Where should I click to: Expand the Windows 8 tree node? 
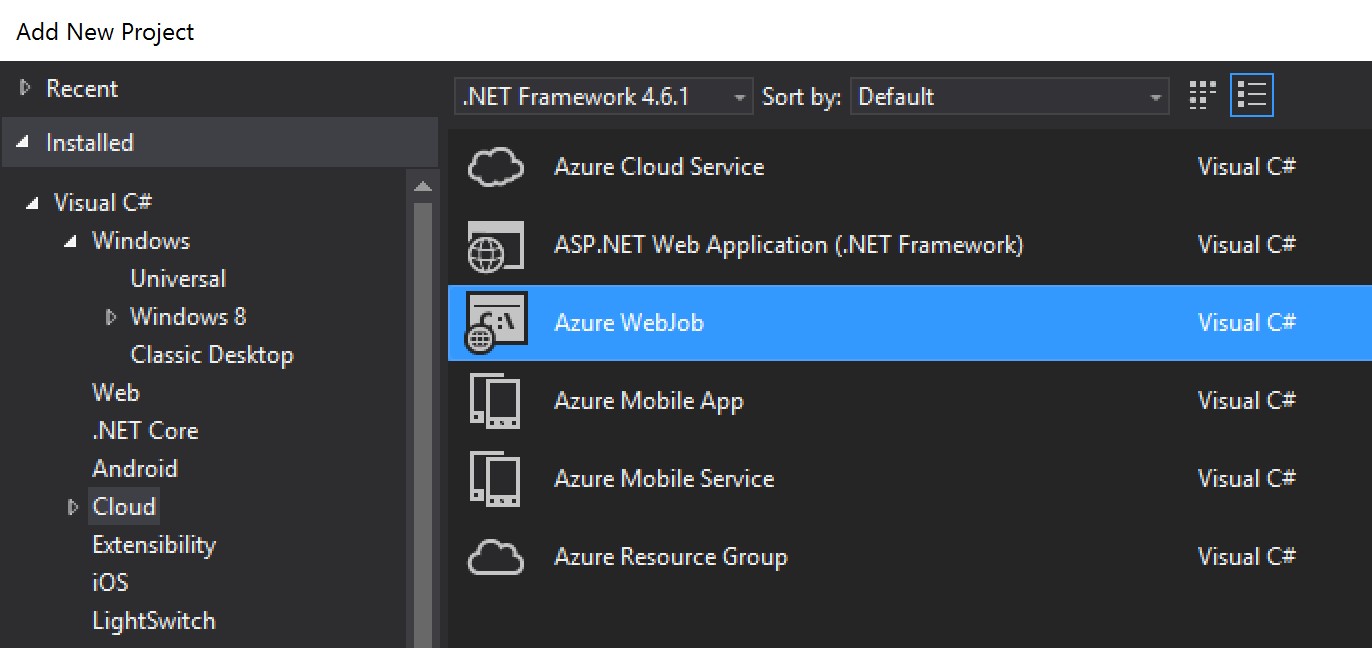(x=111, y=317)
